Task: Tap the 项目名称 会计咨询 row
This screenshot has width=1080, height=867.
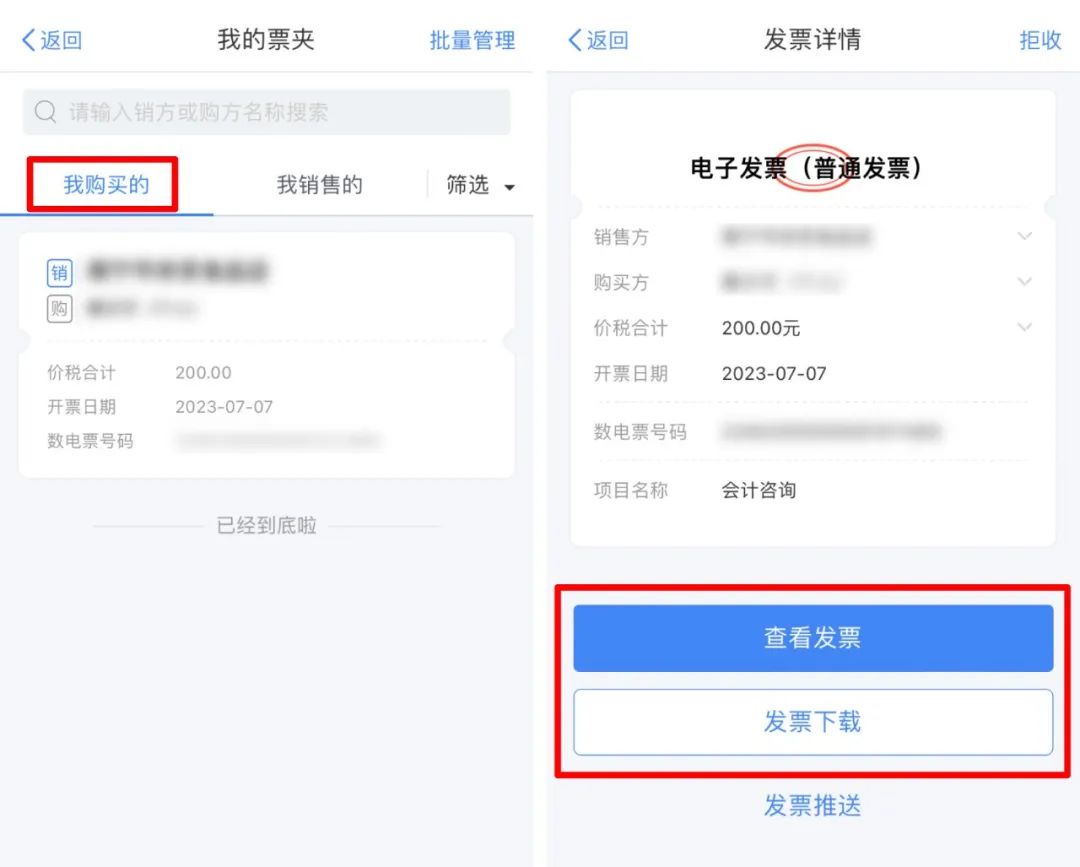Action: tap(813, 490)
